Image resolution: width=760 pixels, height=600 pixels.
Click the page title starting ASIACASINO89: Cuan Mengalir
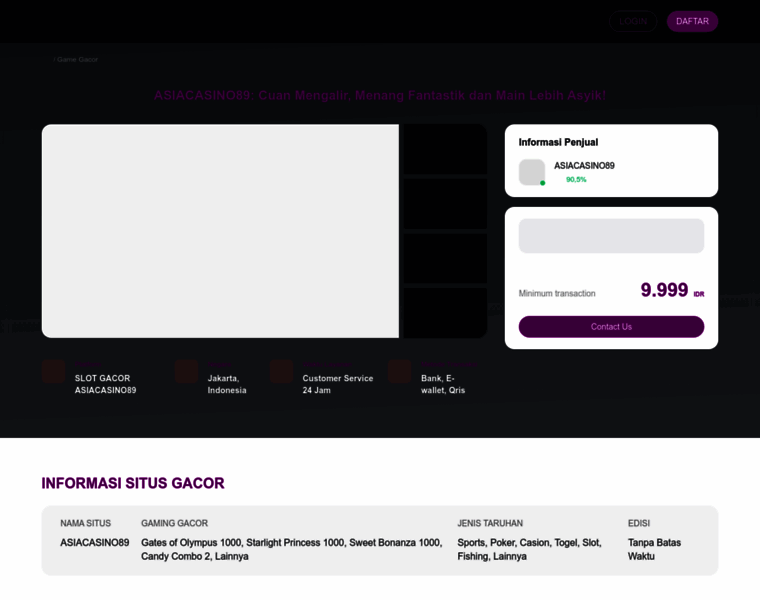(380, 95)
